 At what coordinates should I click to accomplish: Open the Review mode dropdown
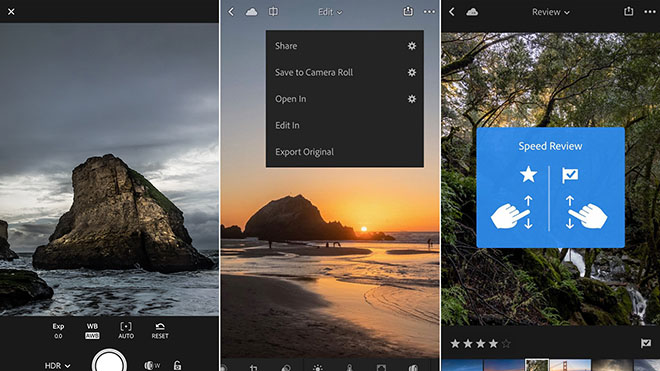tap(551, 12)
